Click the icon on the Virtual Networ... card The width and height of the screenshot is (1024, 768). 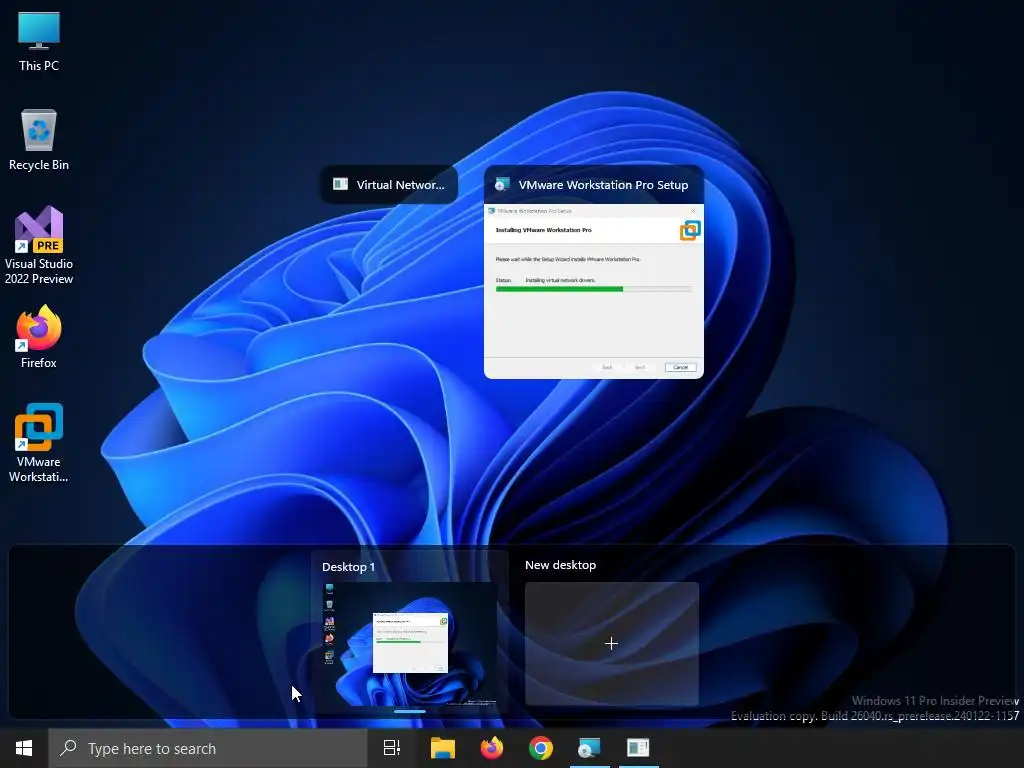(340, 184)
